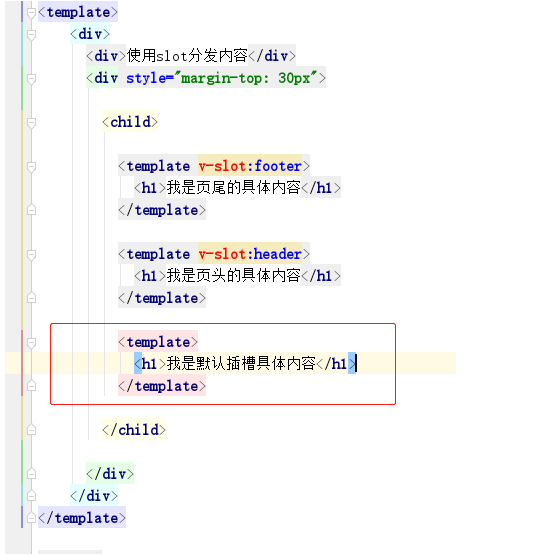
Task: Click the h1 text 我是默认插槽具体内容
Action: click(241, 363)
